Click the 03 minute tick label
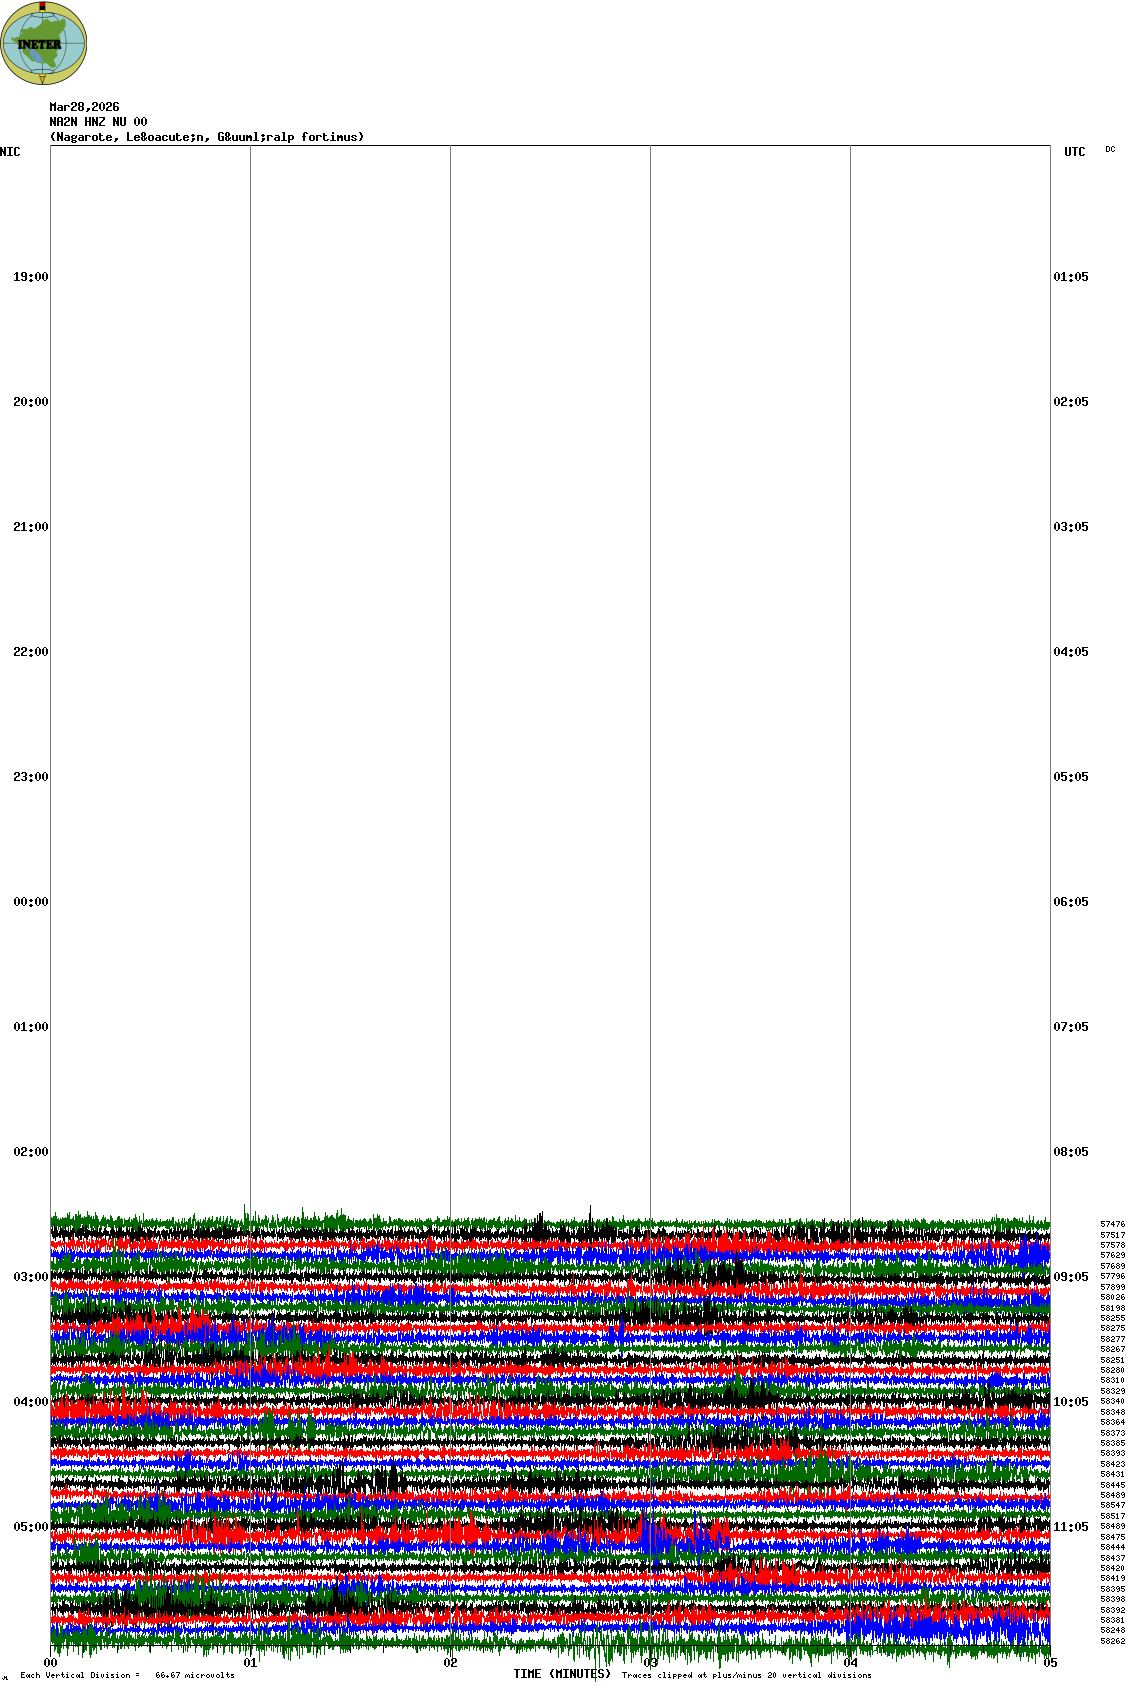Screen dimensions: 1130x1689 click(651, 1663)
